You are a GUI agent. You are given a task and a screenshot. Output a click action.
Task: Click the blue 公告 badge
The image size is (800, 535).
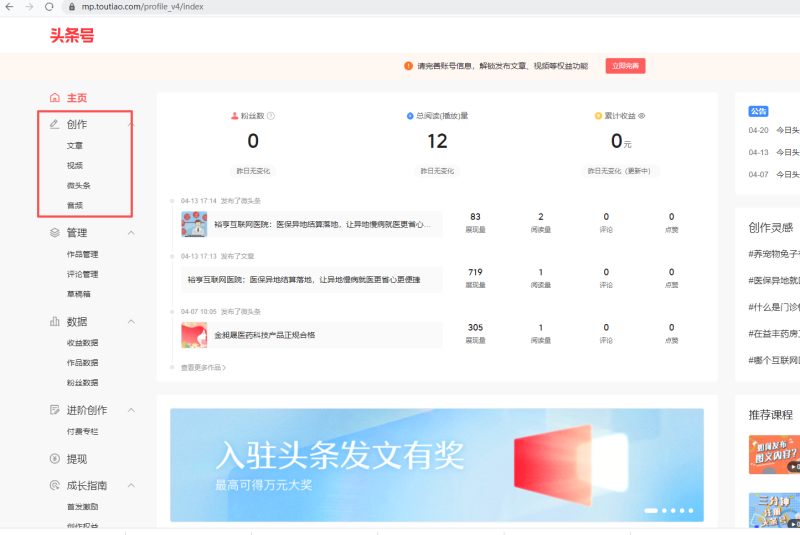pyautogui.click(x=758, y=111)
